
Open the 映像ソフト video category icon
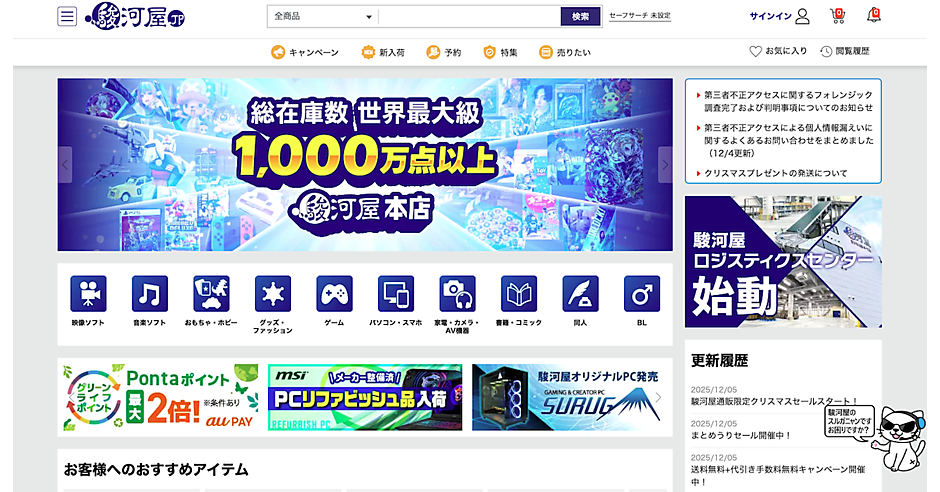click(x=88, y=294)
